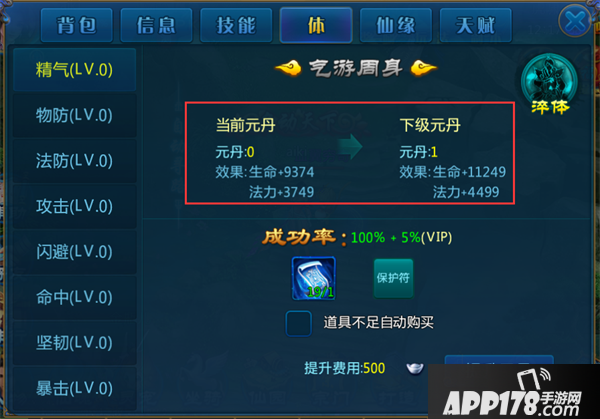Open the 背包 tab
Image resolution: width=600 pixels, height=419 pixels.
(77, 25)
